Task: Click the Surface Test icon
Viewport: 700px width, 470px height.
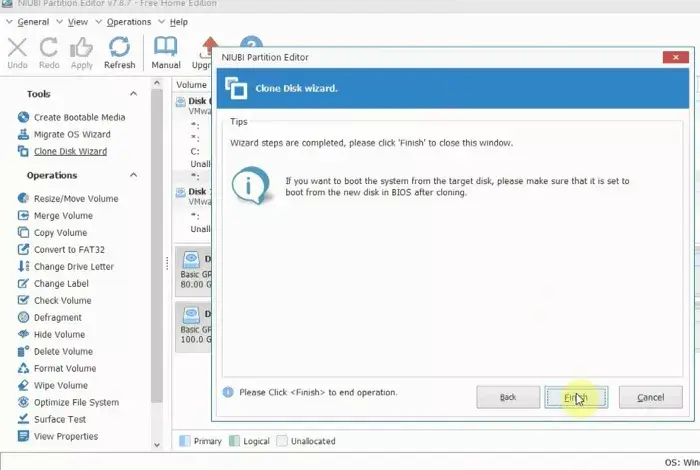Action: pyautogui.click(x=25, y=419)
